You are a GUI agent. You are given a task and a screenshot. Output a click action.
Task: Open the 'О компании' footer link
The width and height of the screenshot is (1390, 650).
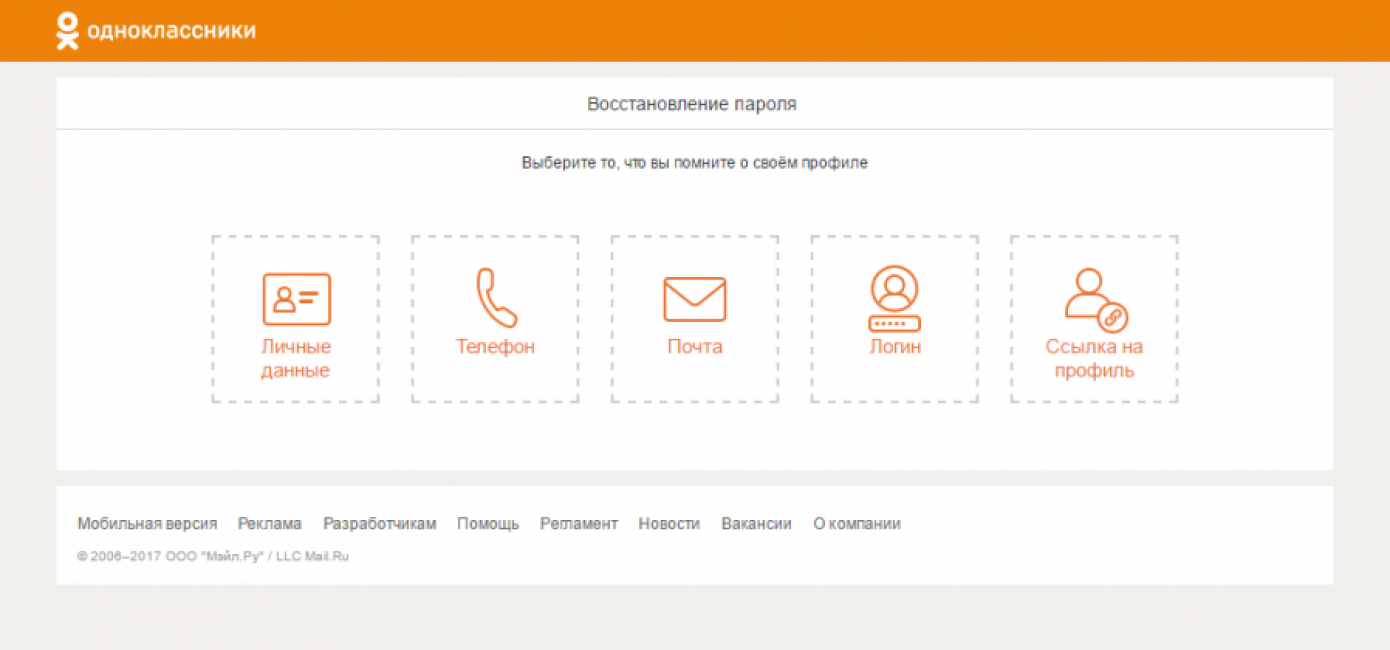857,524
